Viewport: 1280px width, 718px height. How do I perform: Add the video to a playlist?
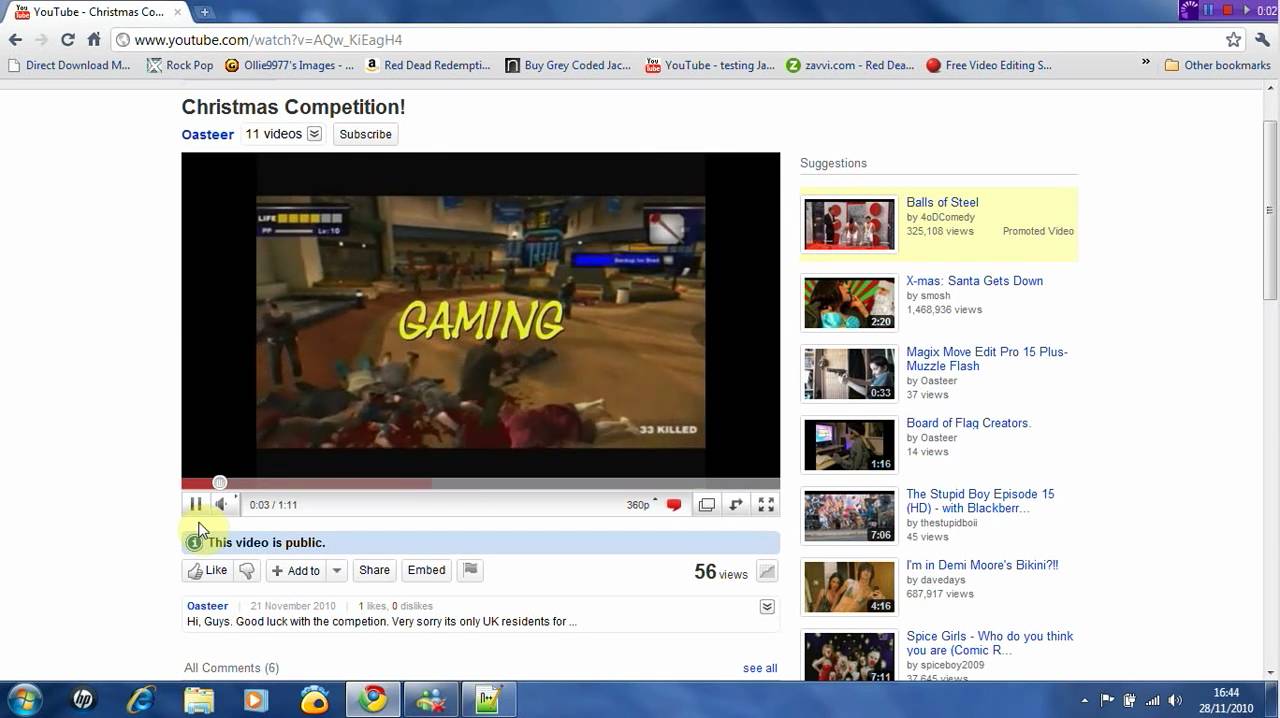point(296,571)
